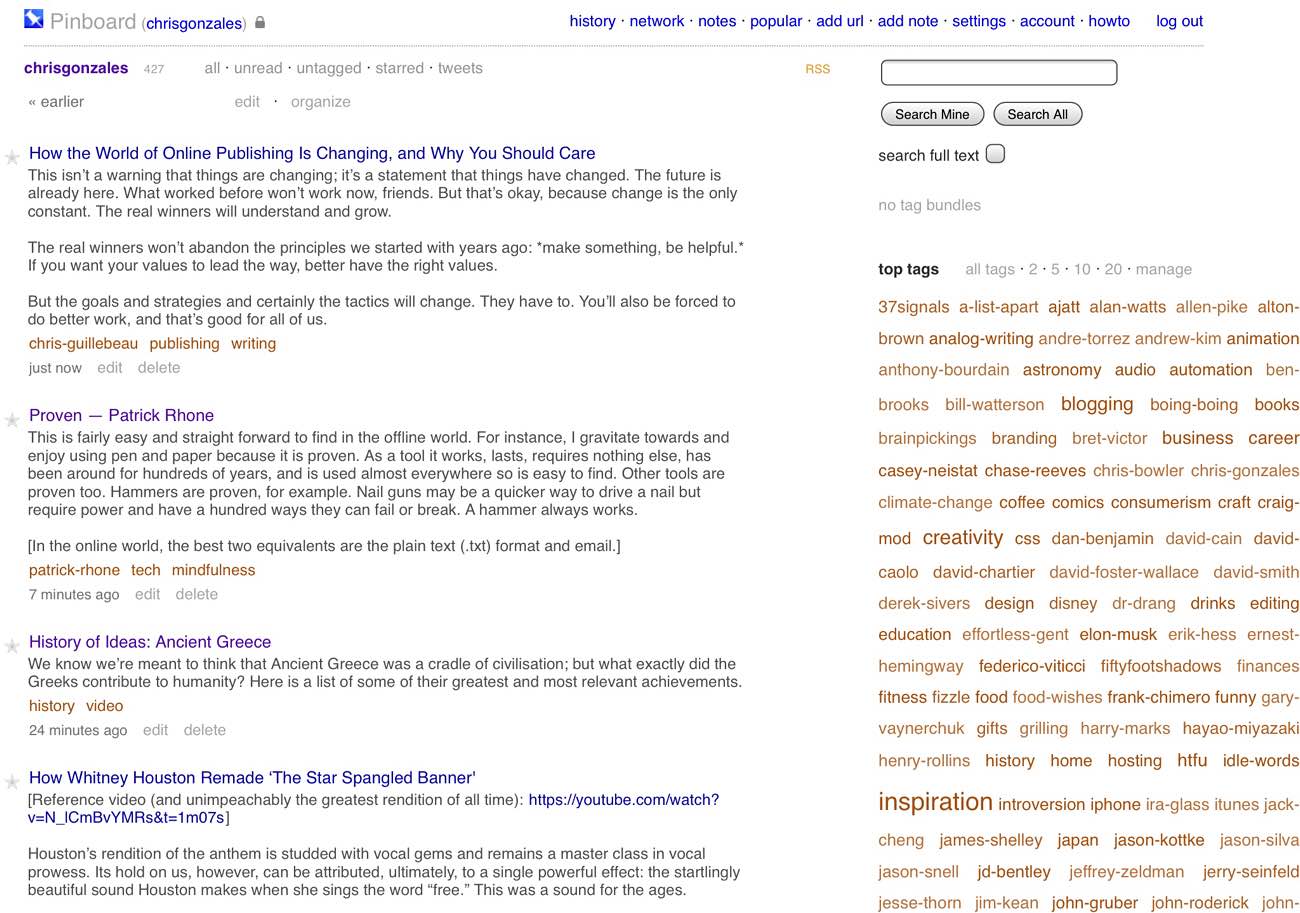The image size is (1300, 913).
Task: Select the chris-guillebeau tag on first bookmark
Action: point(83,343)
